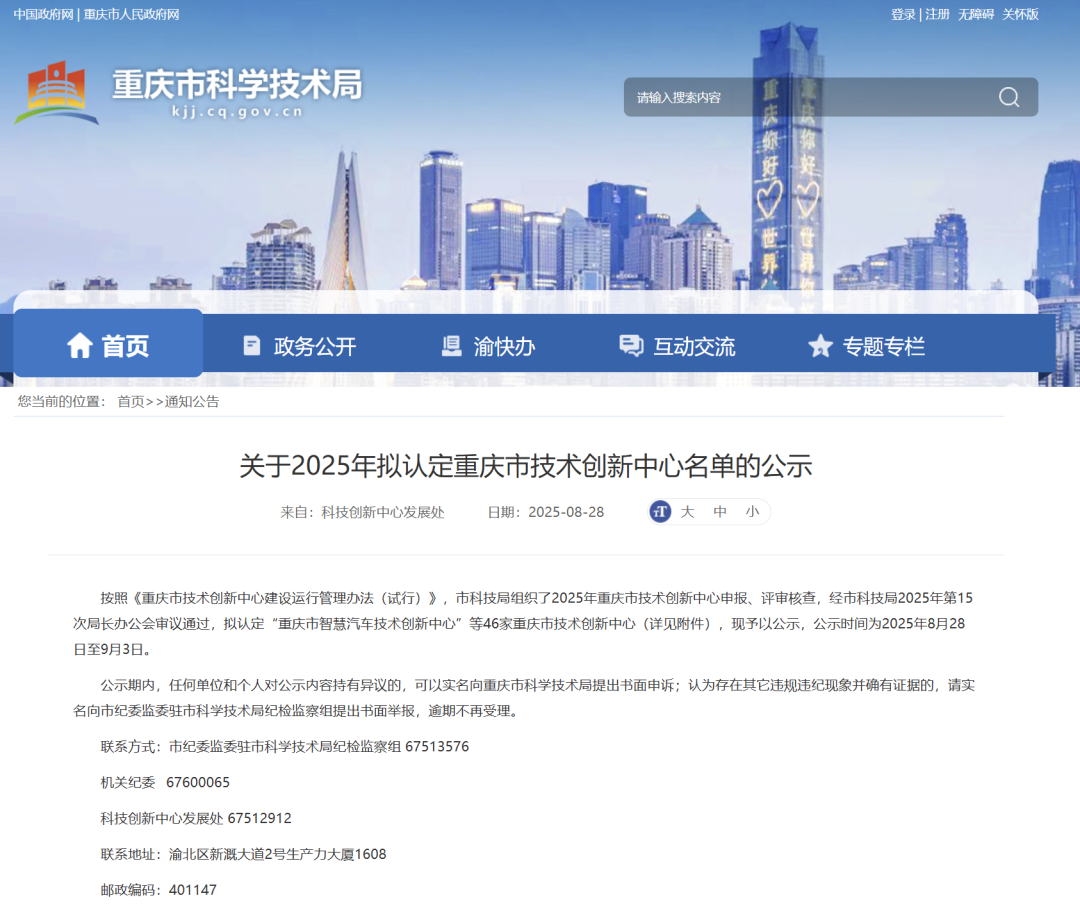Screen dimensions: 1080x907
Task: Click the chat bubble icon beside 互动交流
Action: pyautogui.click(x=631, y=345)
